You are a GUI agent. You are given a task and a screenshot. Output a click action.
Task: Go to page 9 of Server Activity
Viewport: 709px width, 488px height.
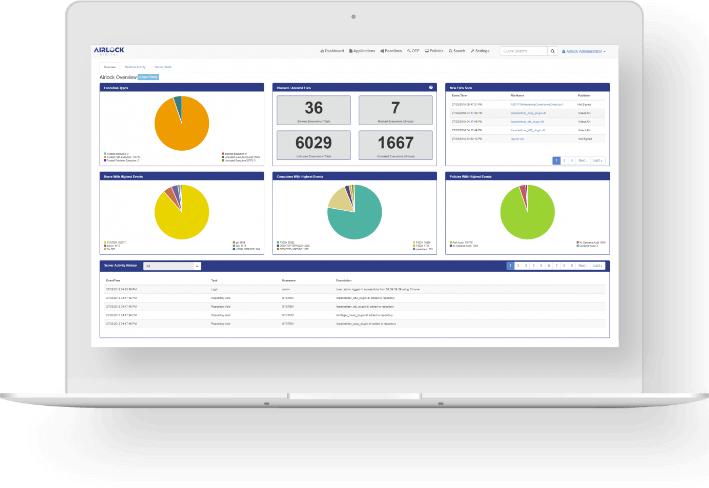point(572,266)
